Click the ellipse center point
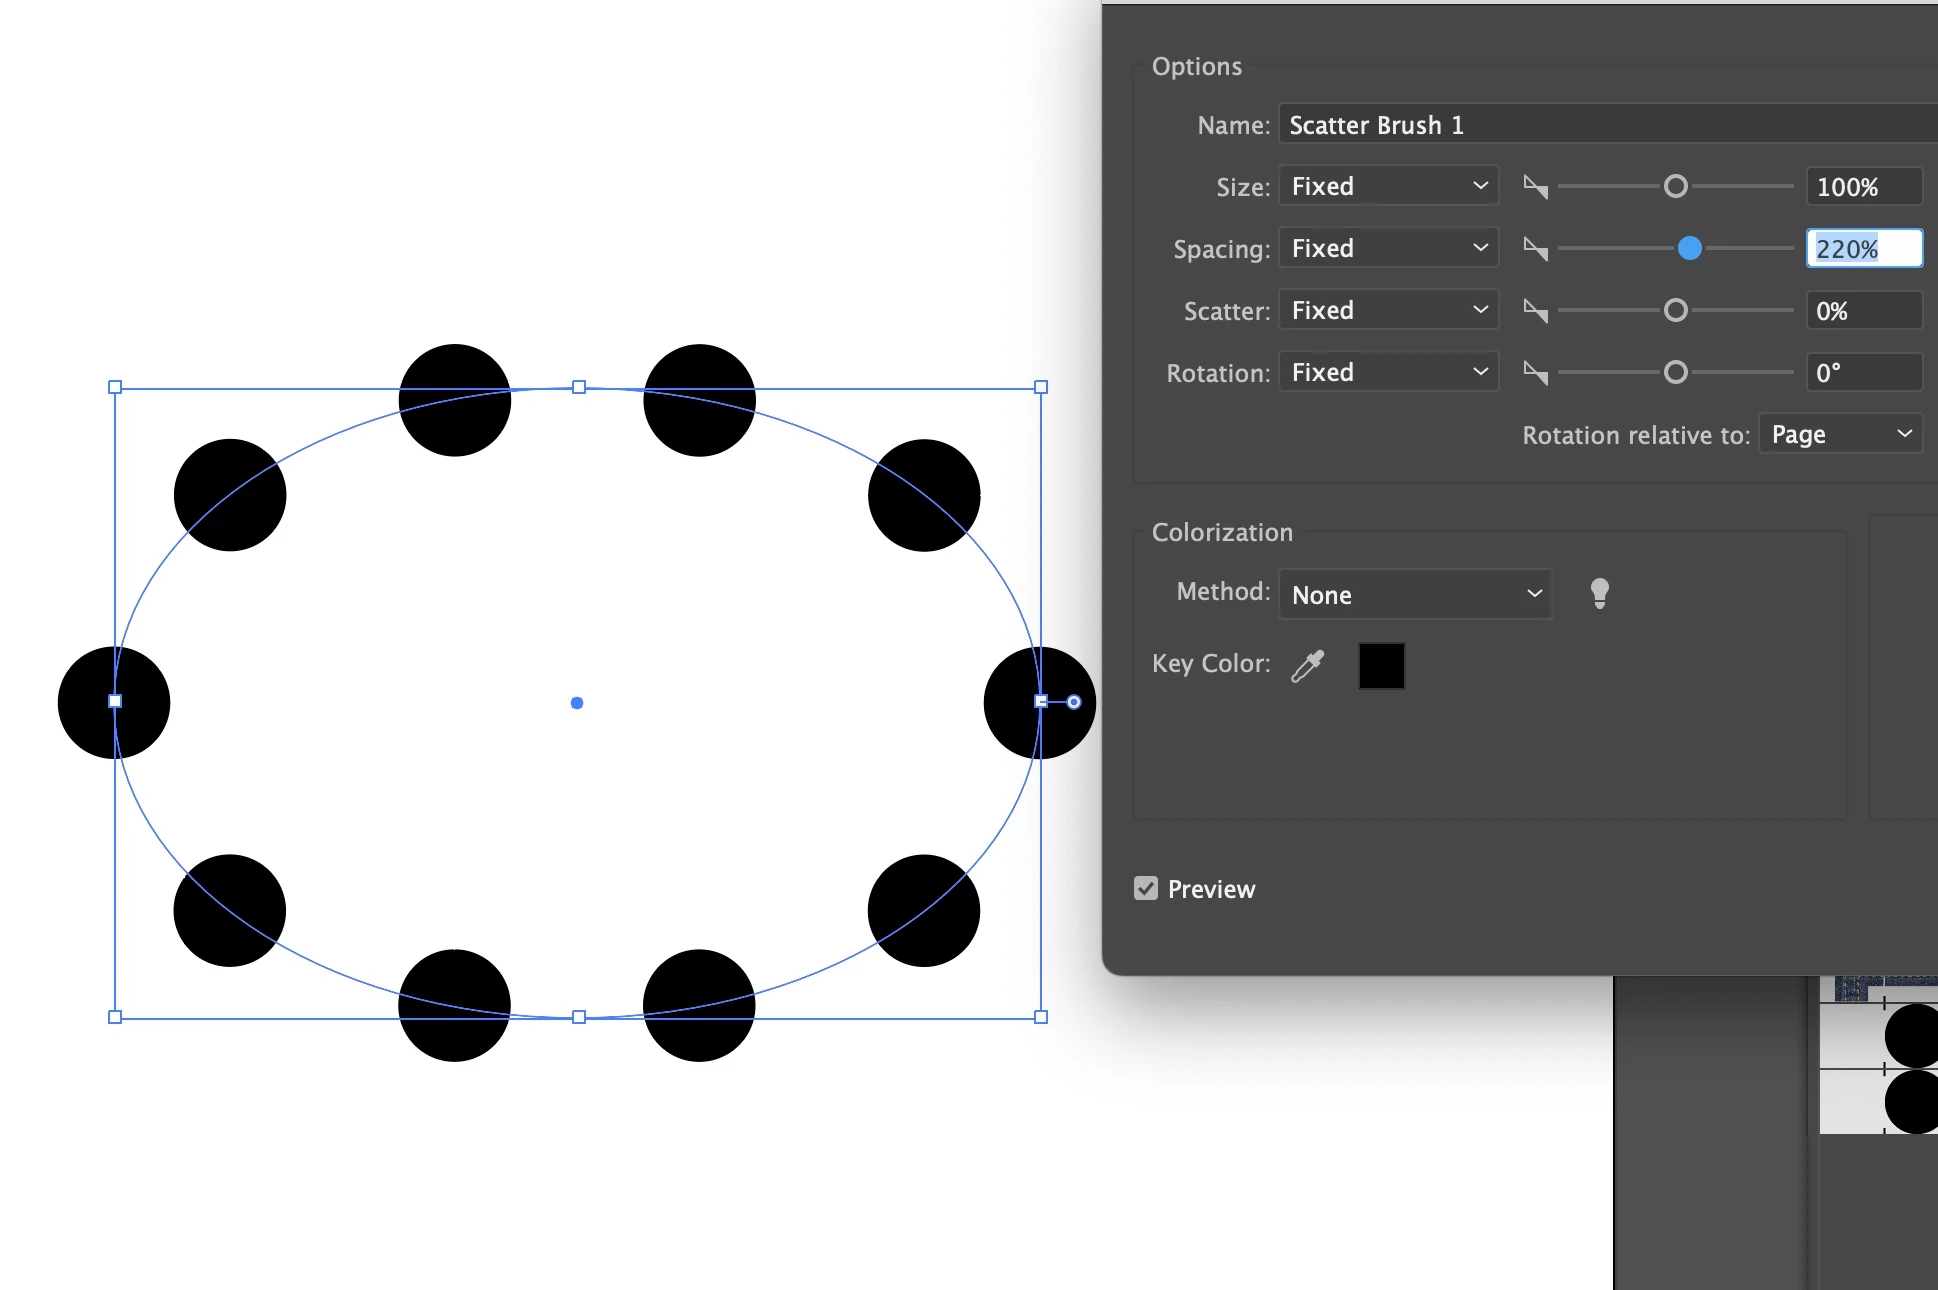This screenshot has width=1938, height=1290. 577,703
